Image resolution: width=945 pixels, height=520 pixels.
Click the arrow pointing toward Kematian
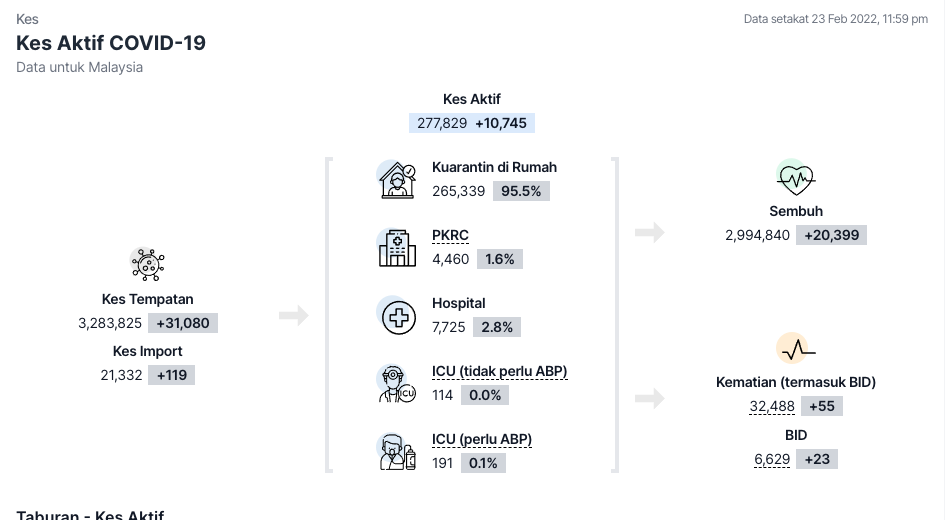pyautogui.click(x=650, y=399)
